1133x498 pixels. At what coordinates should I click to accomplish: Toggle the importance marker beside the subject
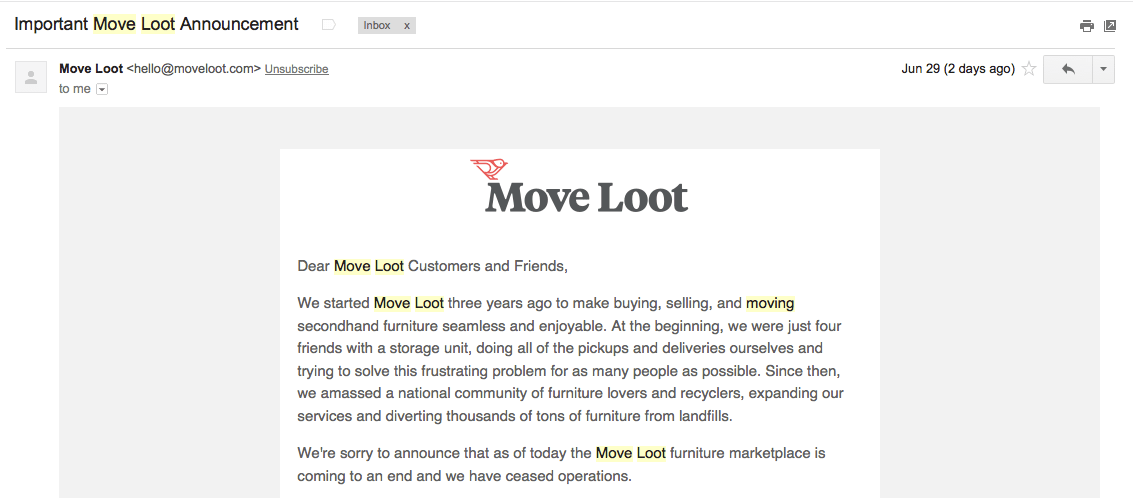329,25
